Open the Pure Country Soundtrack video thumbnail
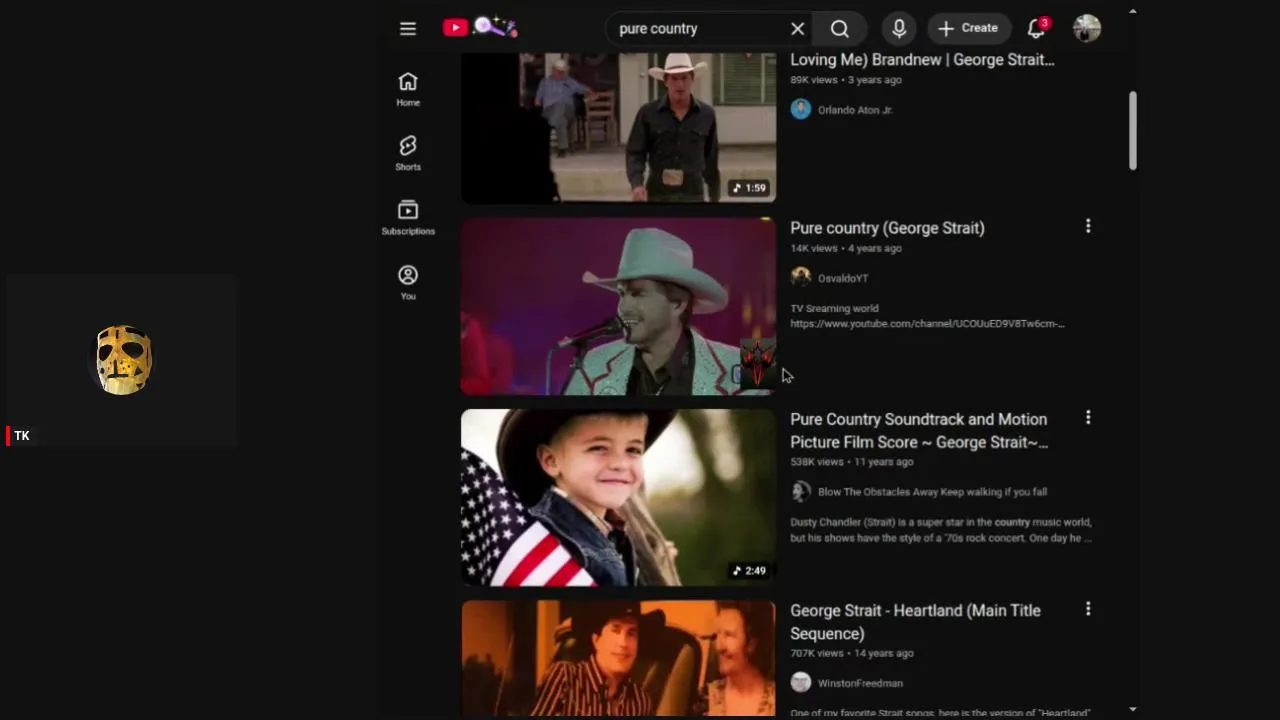The height and width of the screenshot is (720, 1280). (x=618, y=497)
